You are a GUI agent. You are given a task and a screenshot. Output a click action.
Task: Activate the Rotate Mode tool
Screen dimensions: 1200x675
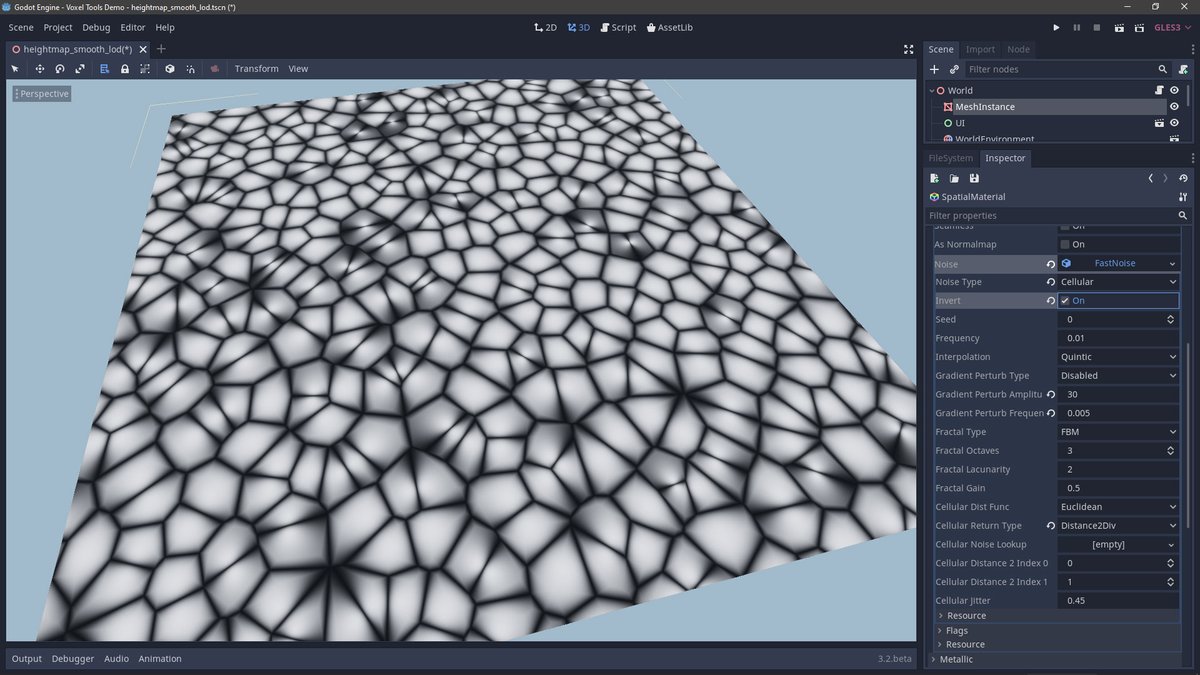tap(60, 69)
